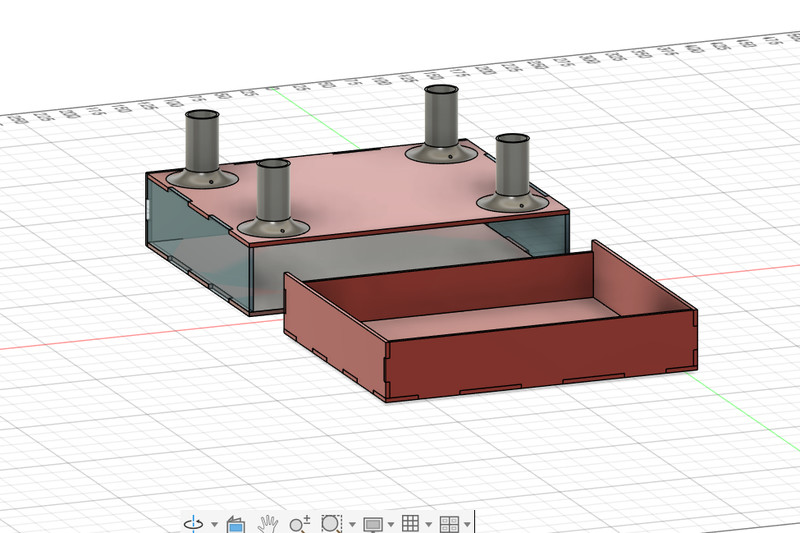Select the Zoom magnifier tool

click(x=299, y=524)
